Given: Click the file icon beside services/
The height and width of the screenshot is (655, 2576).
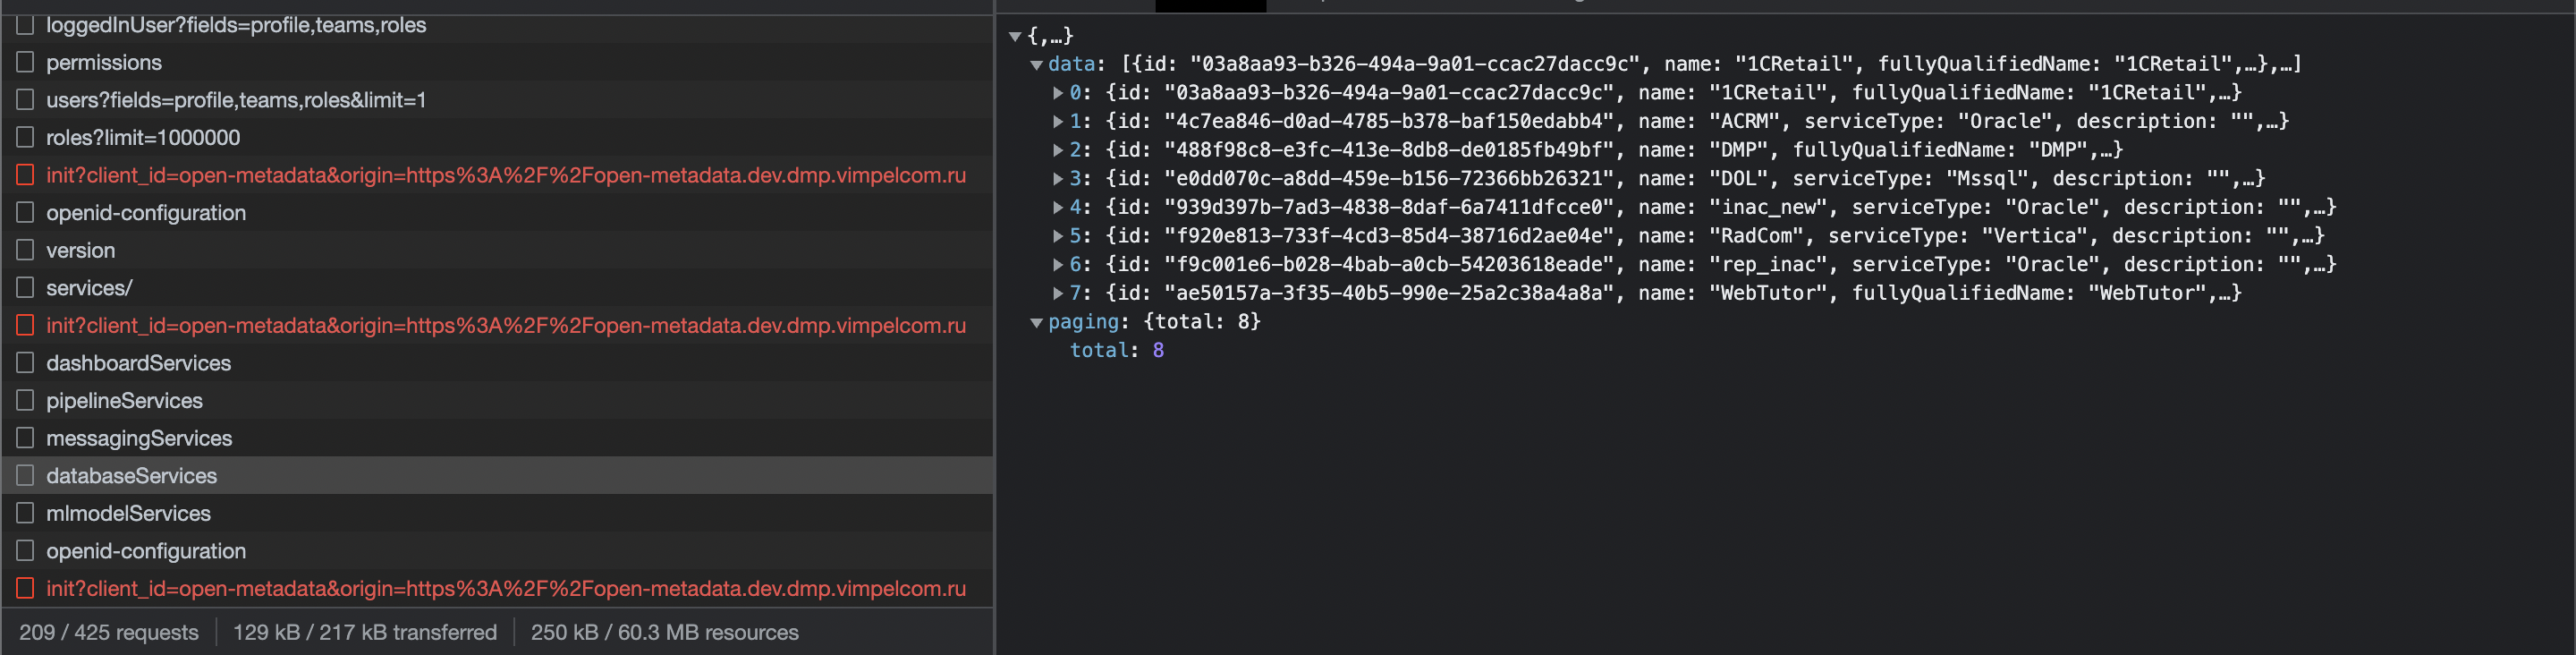Looking at the screenshot, I should pos(25,288).
